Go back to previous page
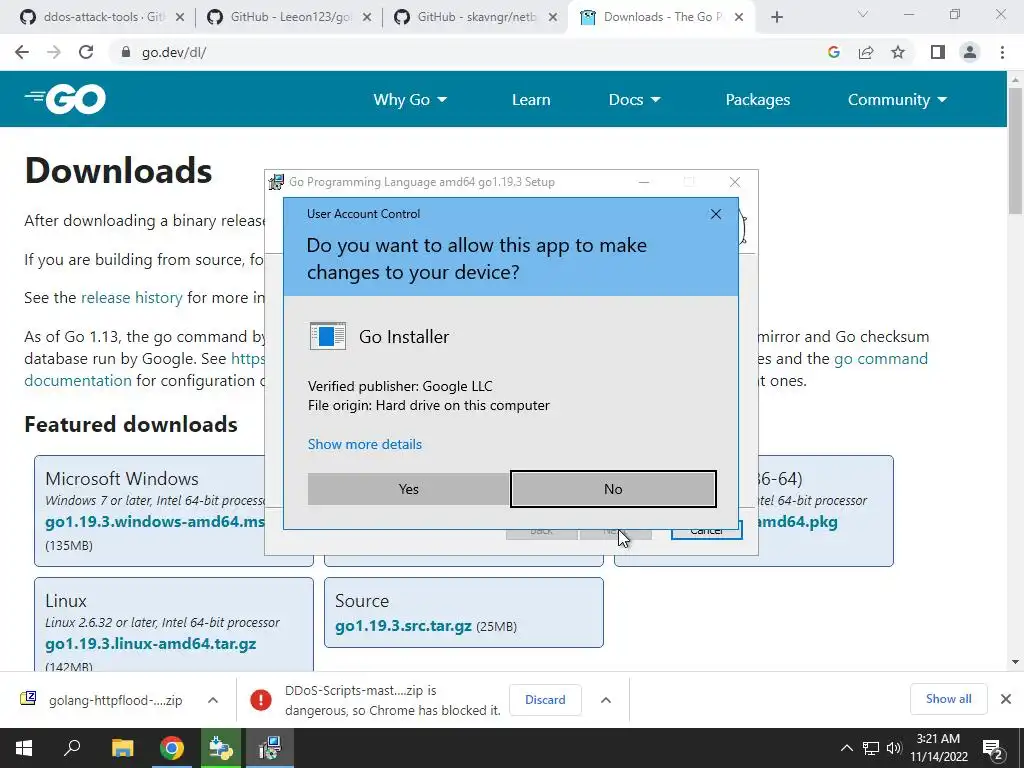This screenshot has height=768, width=1024. pos(22,52)
